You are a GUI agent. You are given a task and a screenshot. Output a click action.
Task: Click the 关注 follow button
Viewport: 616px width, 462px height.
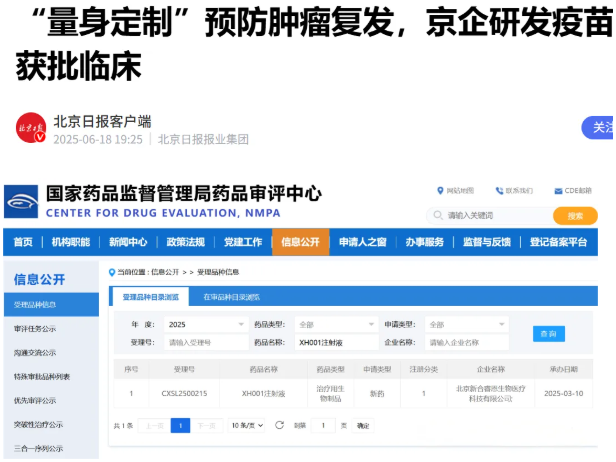600,128
